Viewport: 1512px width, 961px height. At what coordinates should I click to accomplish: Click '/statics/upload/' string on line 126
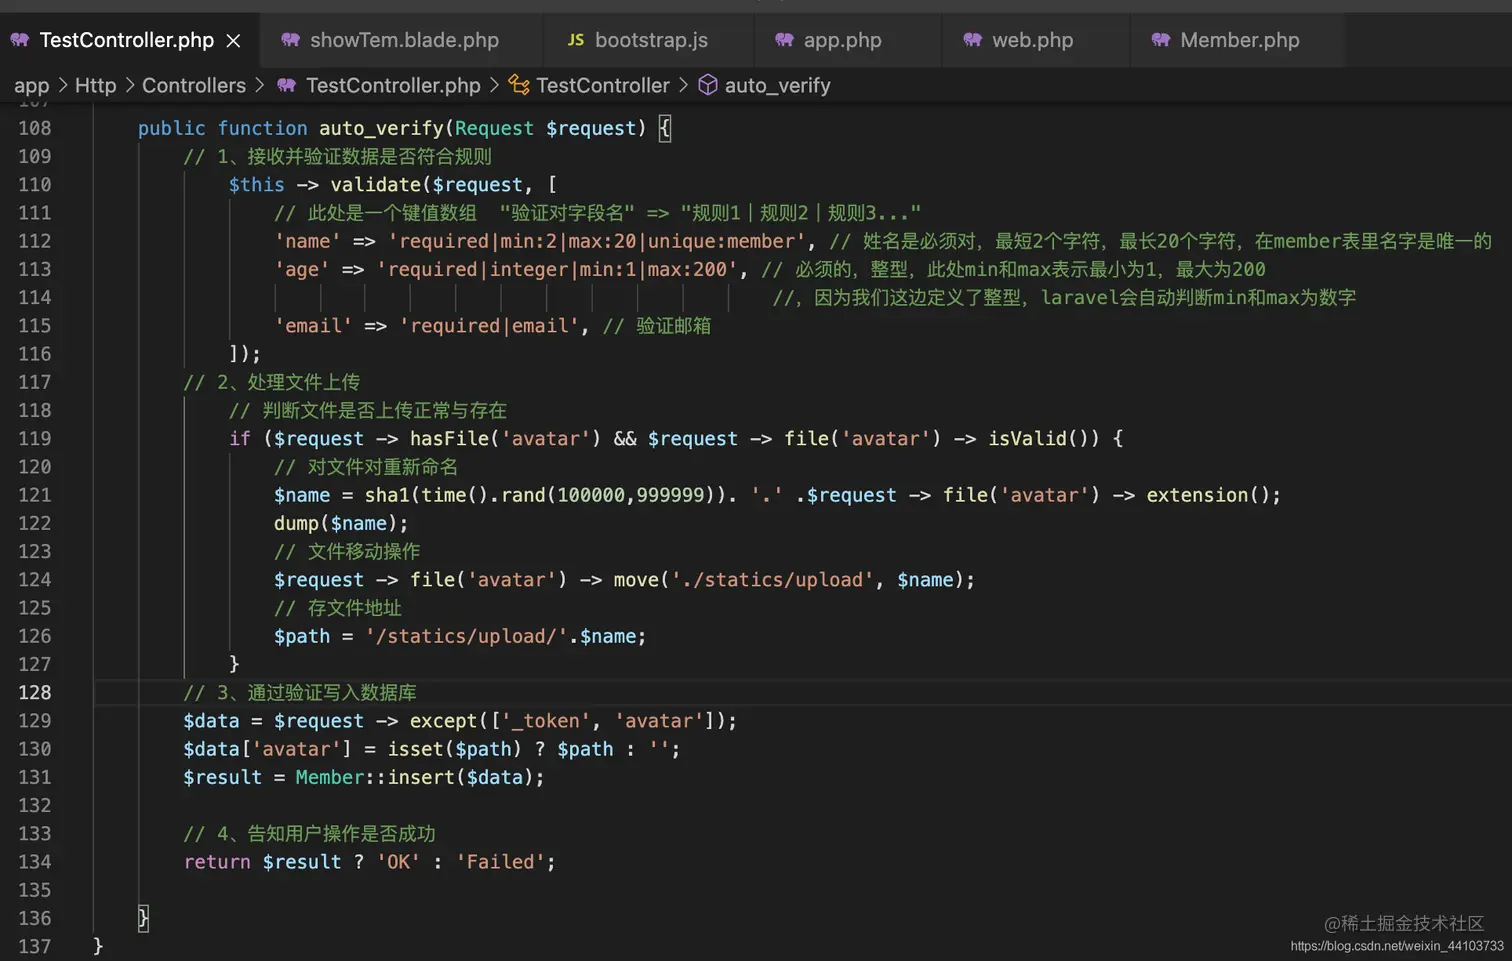467,636
